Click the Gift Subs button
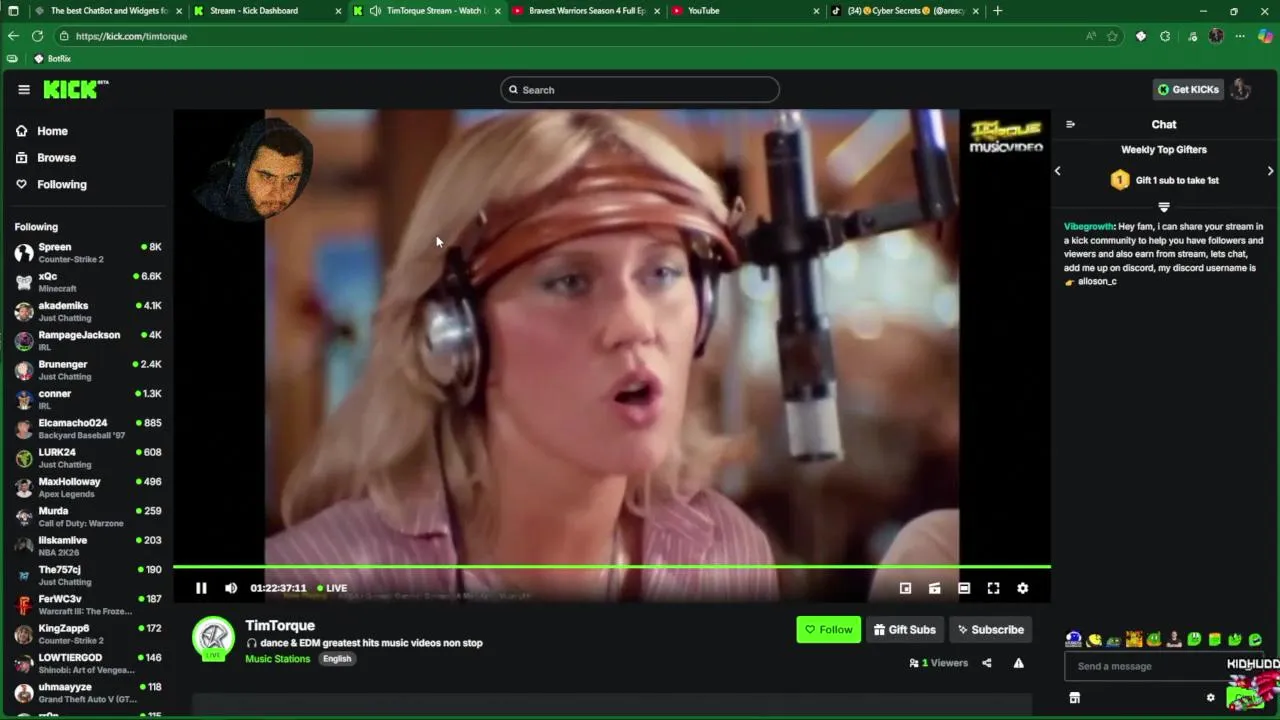 click(905, 629)
